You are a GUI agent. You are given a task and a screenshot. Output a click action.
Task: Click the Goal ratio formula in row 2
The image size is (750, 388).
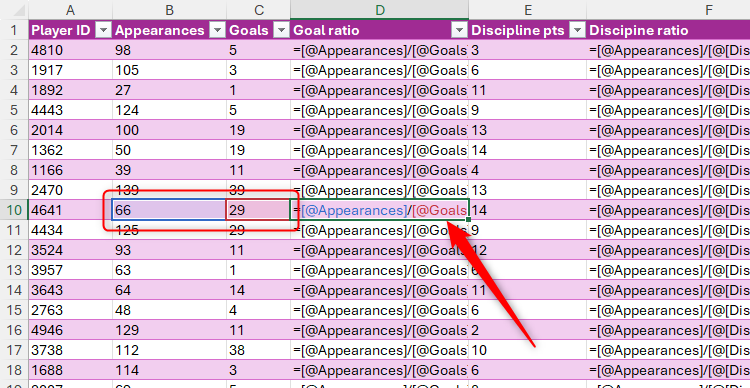[379, 50]
